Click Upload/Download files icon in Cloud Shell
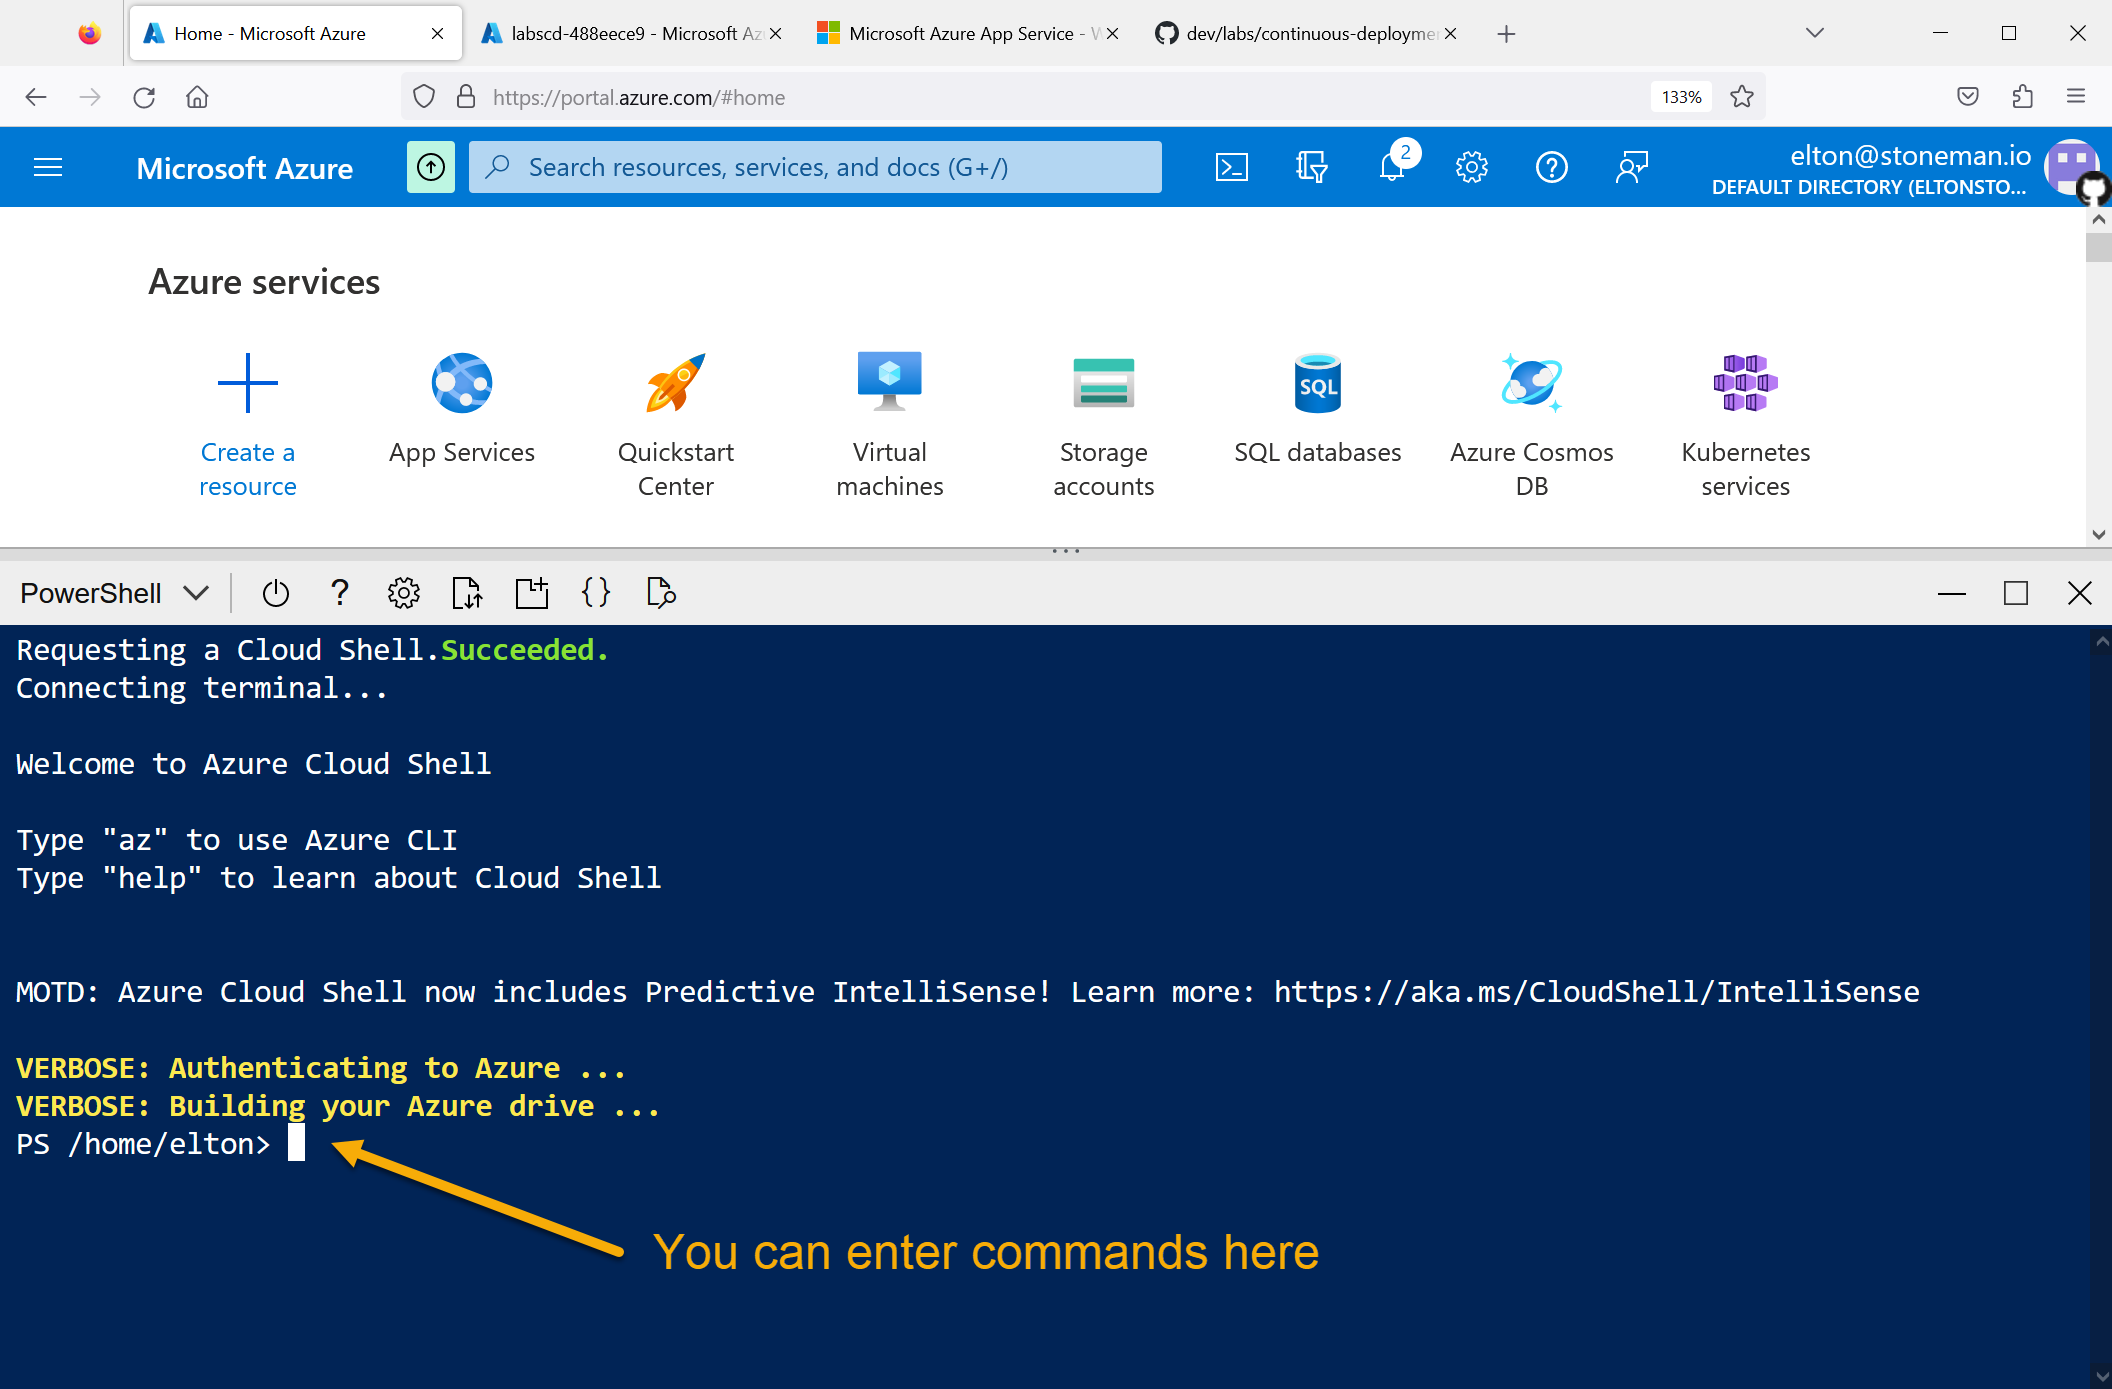 [x=468, y=593]
